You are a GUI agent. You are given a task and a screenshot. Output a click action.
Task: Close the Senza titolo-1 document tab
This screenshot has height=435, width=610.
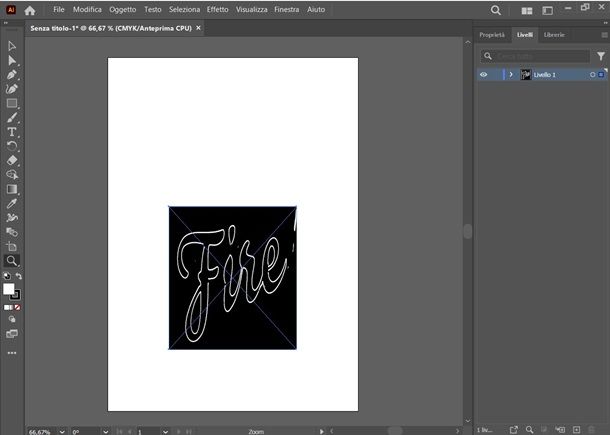point(198,28)
